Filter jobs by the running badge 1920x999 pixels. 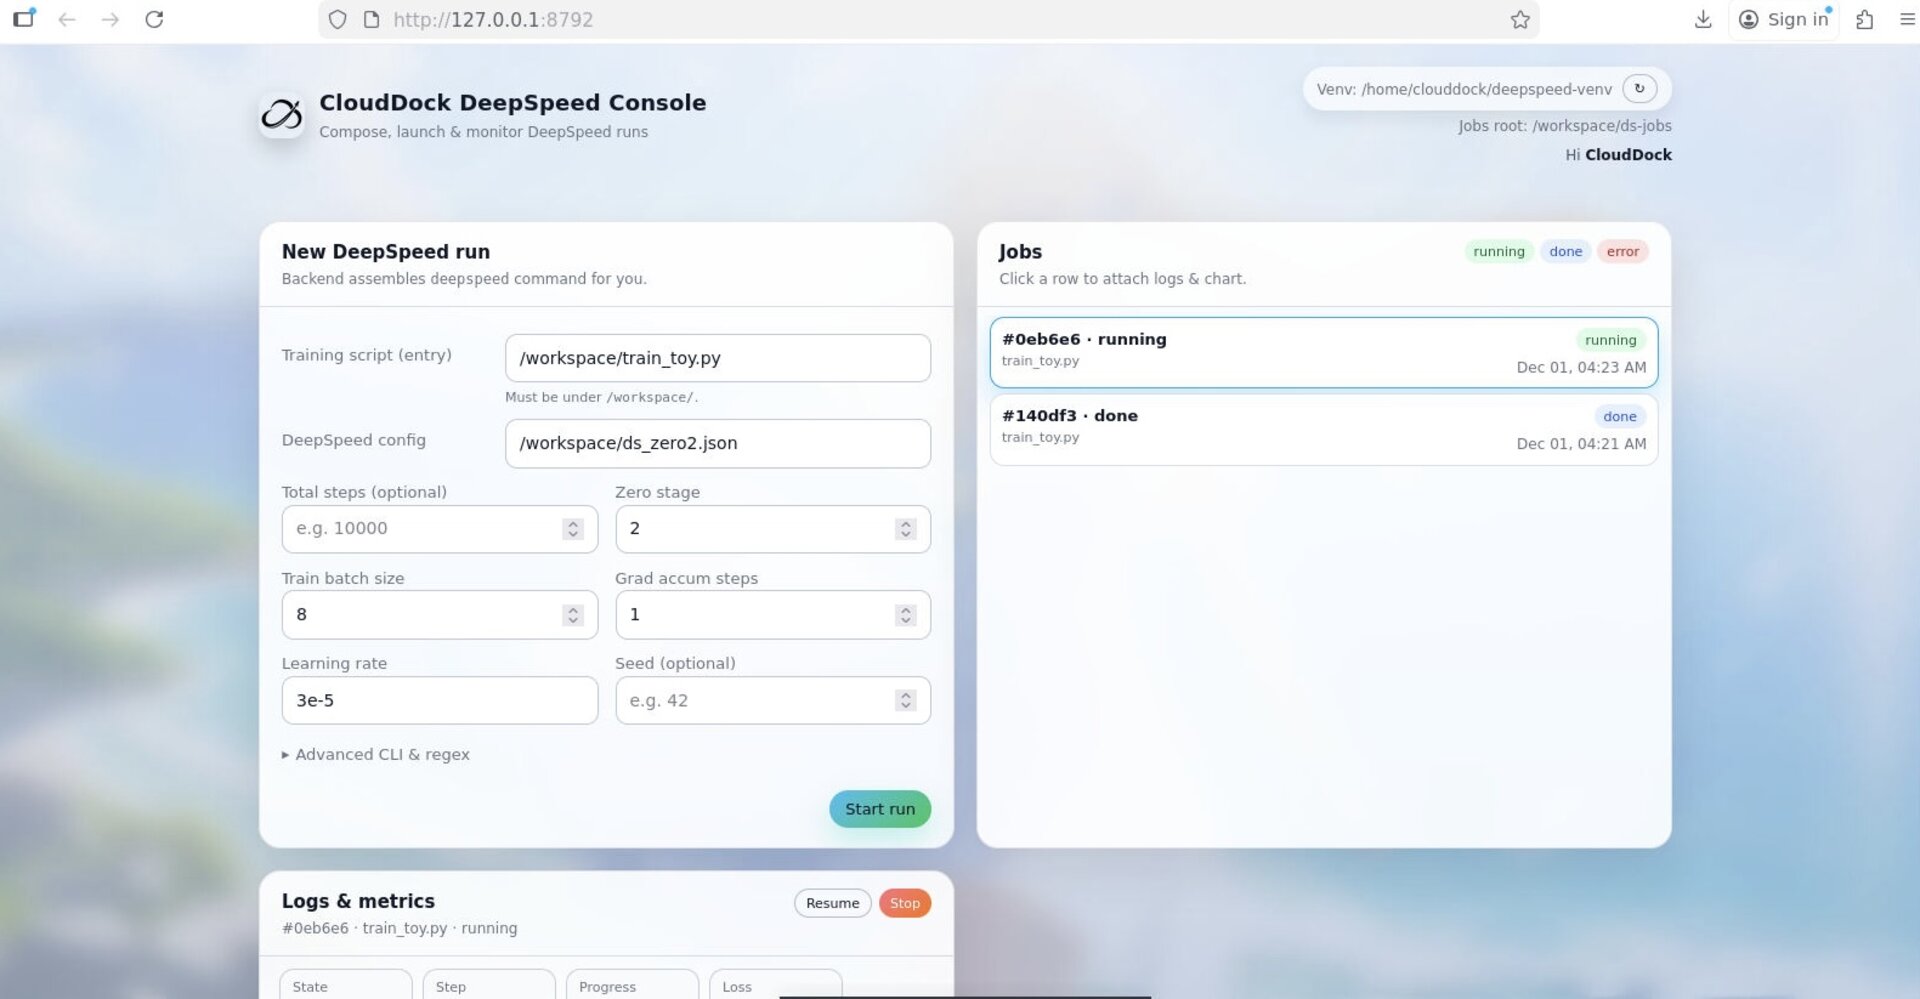(1499, 251)
